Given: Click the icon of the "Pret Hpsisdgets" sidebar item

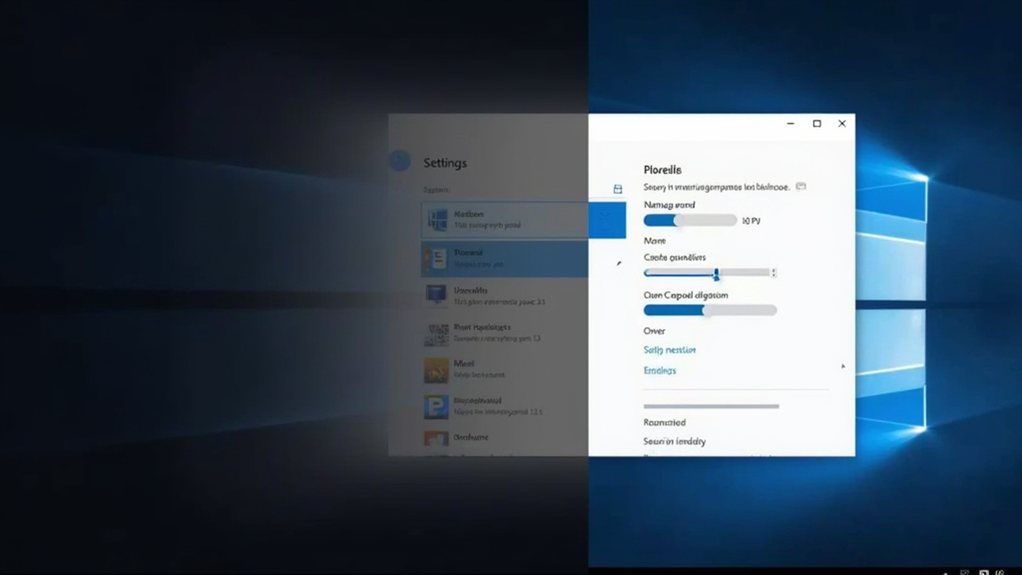Looking at the screenshot, I should pyautogui.click(x=436, y=332).
